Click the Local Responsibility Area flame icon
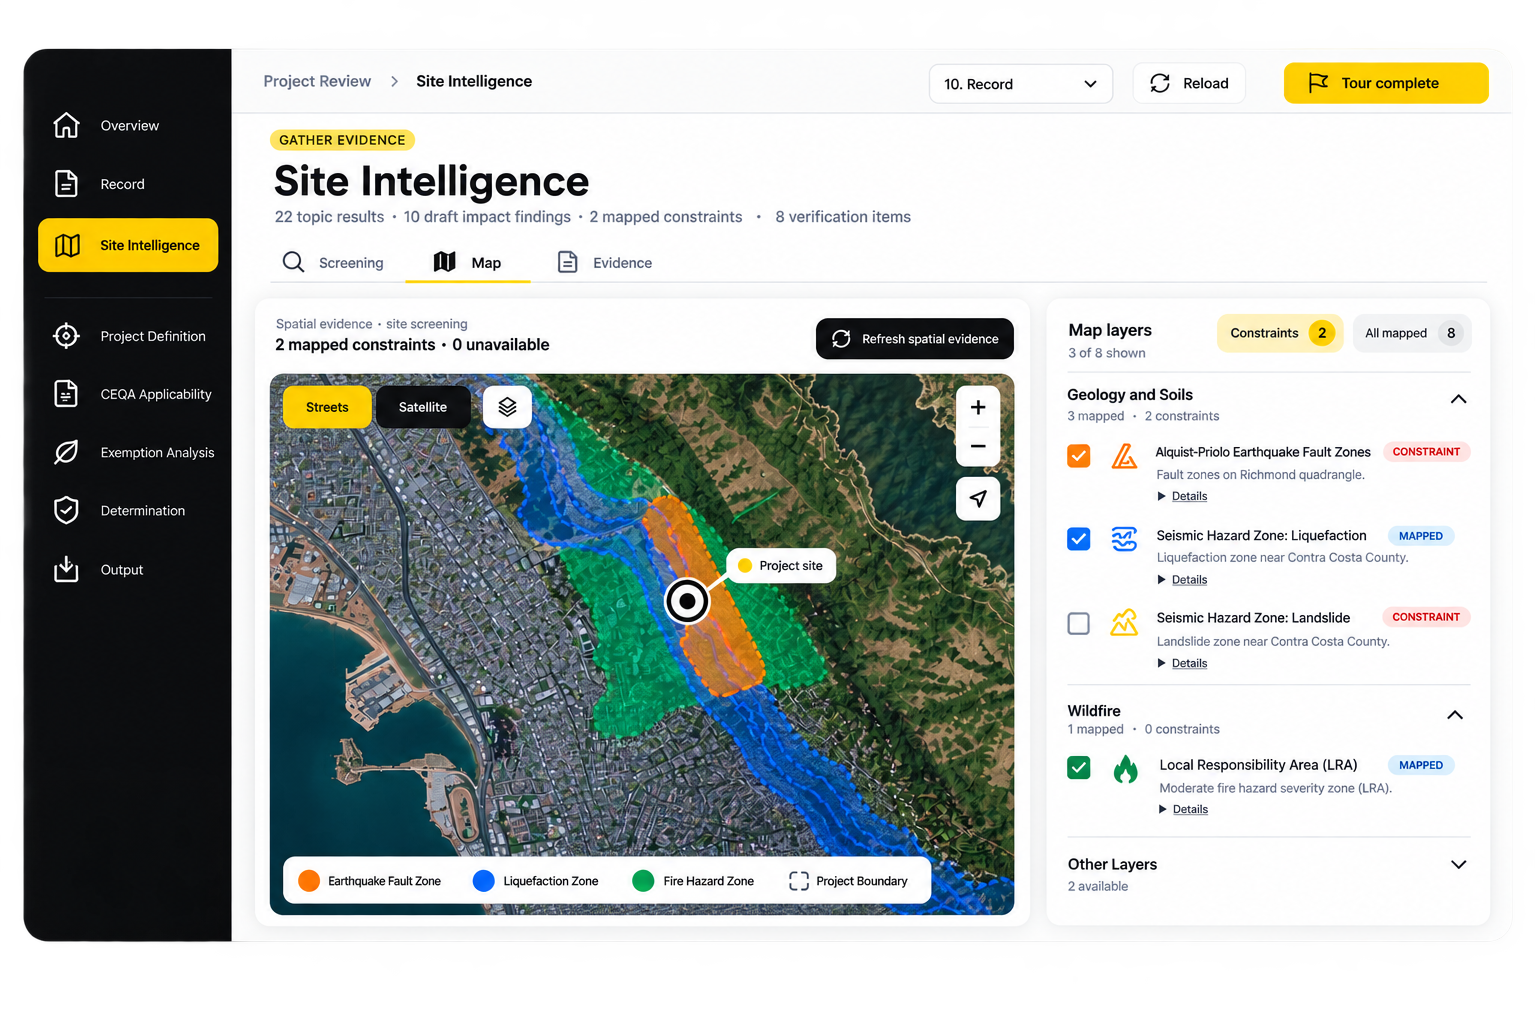The image size is (1536, 1024). 1125,769
